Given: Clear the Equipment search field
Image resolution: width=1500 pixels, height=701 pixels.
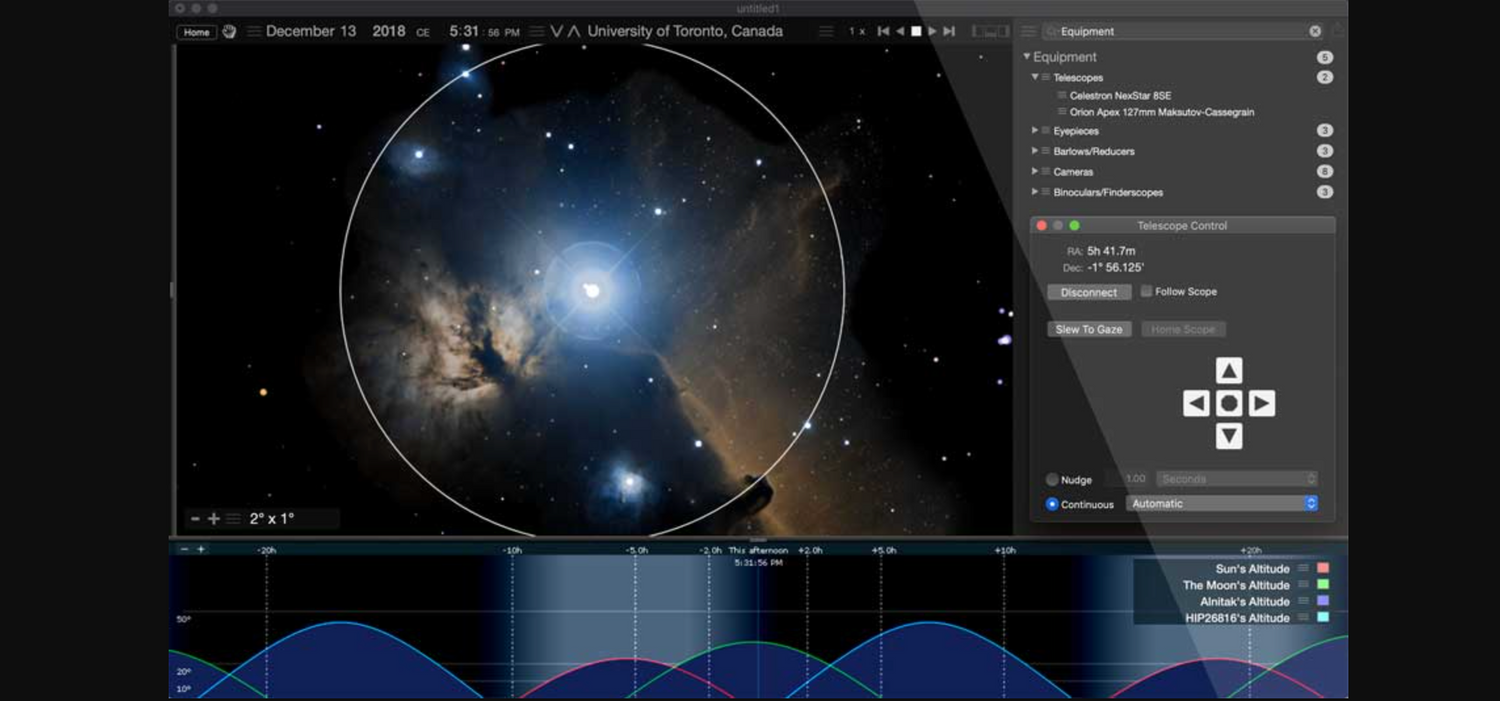Looking at the screenshot, I should coord(1315,31).
